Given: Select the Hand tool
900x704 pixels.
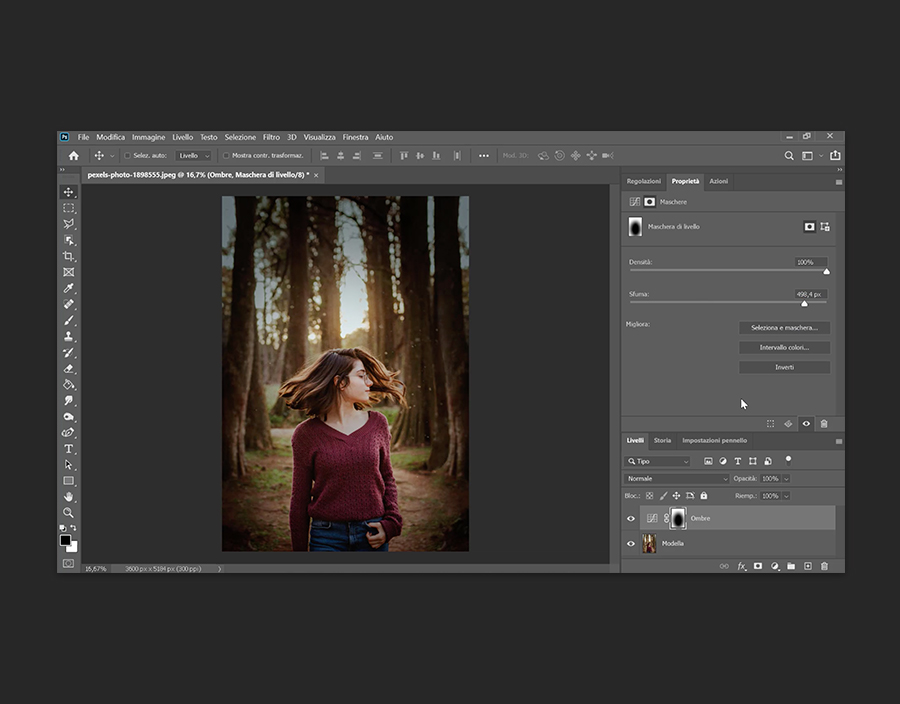Looking at the screenshot, I should point(69,496).
